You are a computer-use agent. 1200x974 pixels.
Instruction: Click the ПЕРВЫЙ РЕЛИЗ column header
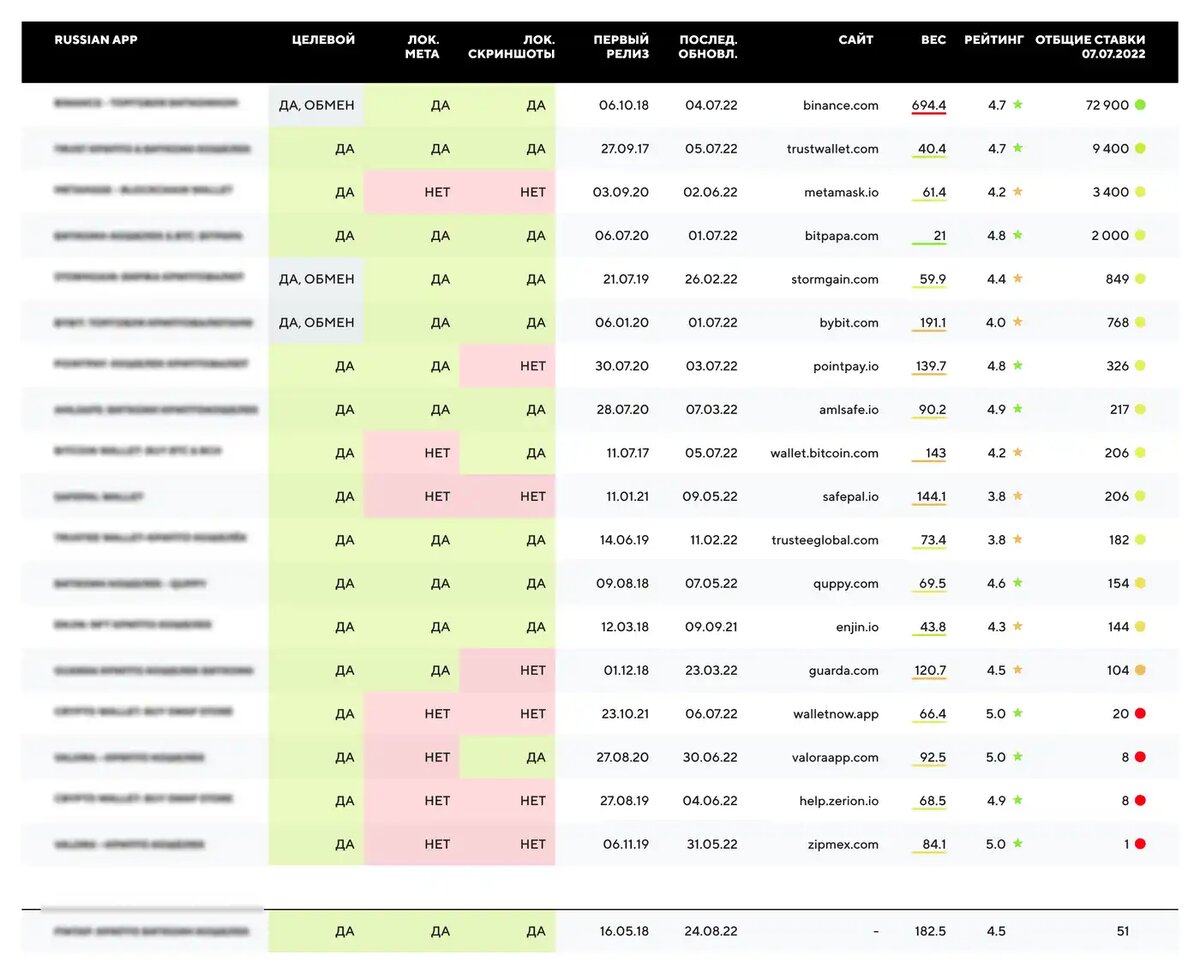[621, 47]
